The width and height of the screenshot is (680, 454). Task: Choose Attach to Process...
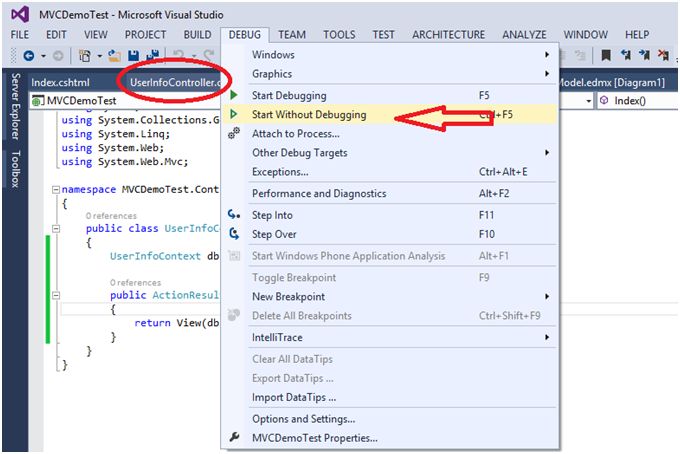pyautogui.click(x=390, y=134)
